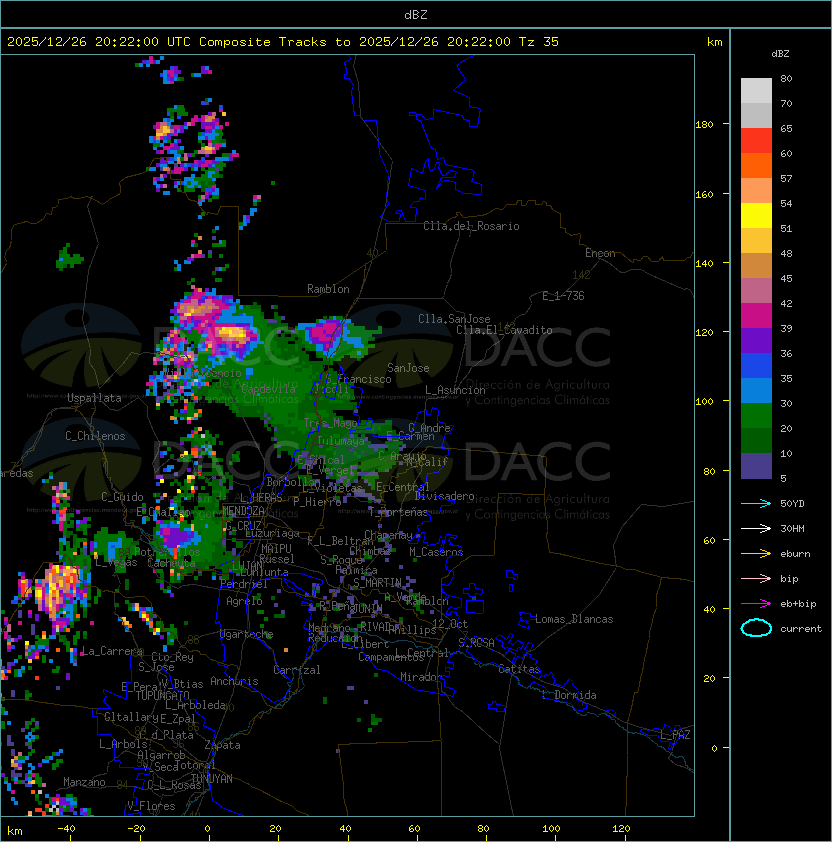The width and height of the screenshot is (832, 842).
Task: Select the purple 39 dBZ color swatch
Action: pyautogui.click(x=756, y=340)
